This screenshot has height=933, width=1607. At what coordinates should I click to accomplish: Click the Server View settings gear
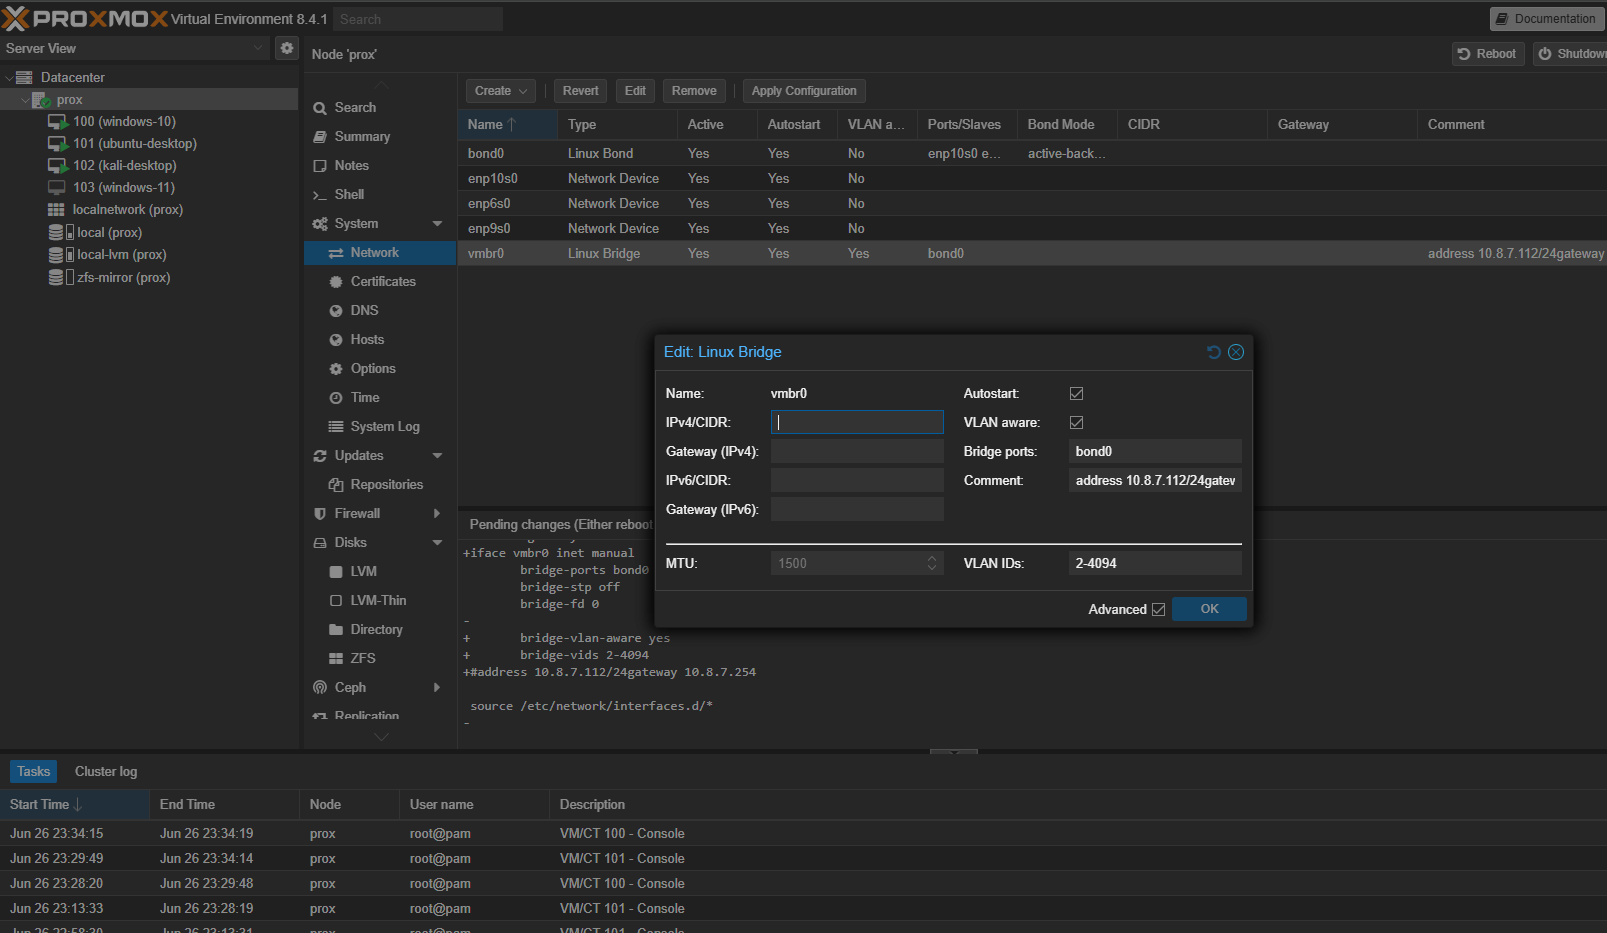[287, 47]
